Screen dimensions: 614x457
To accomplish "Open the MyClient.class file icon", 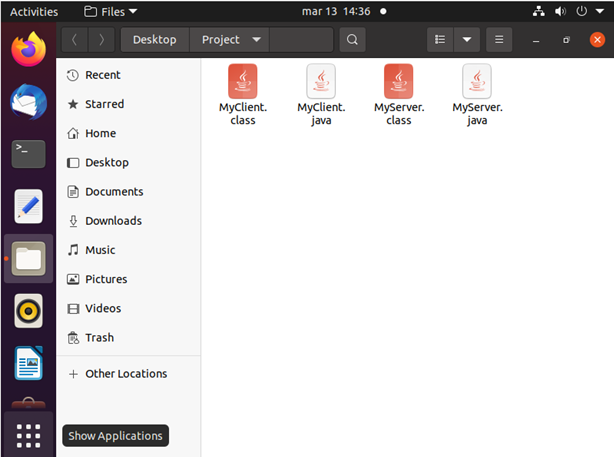I will tap(242, 81).
